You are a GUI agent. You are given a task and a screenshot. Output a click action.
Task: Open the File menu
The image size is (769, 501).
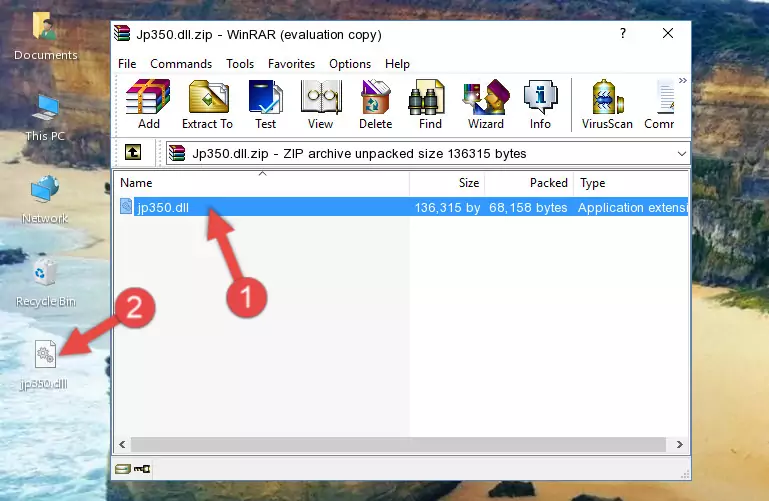(127, 64)
